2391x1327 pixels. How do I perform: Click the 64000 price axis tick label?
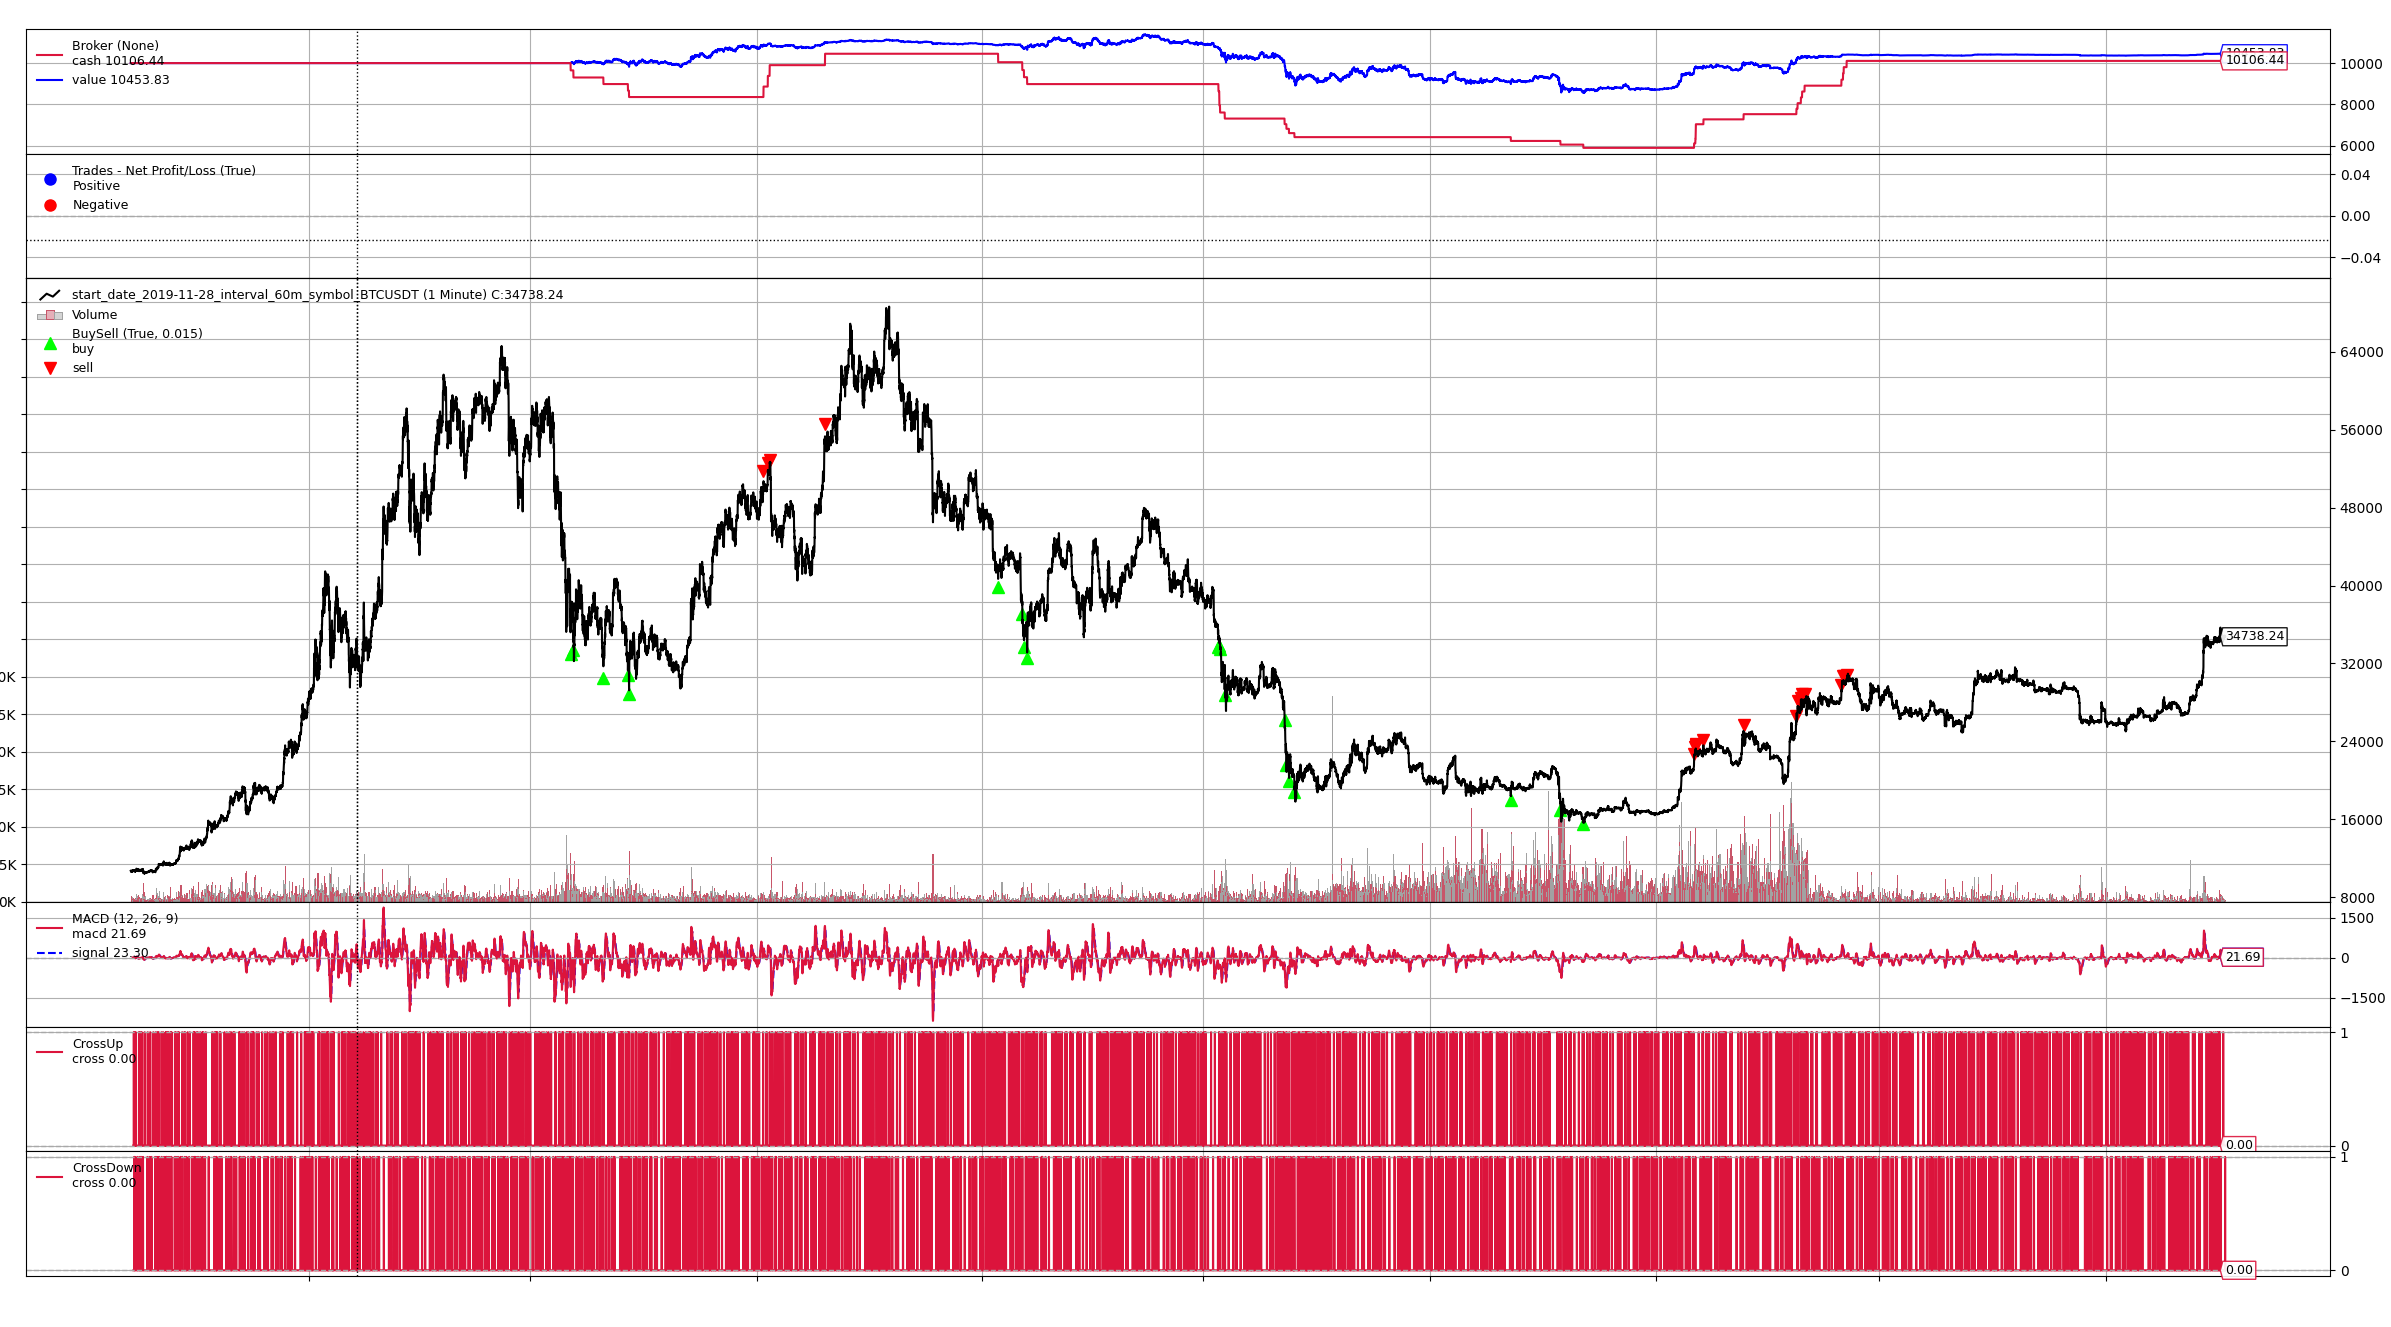pos(2361,352)
